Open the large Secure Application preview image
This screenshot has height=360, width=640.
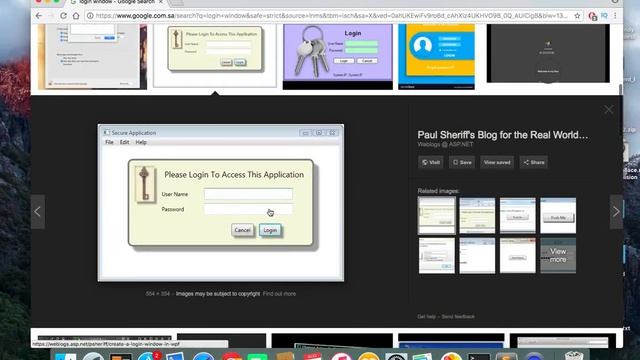click(221, 203)
